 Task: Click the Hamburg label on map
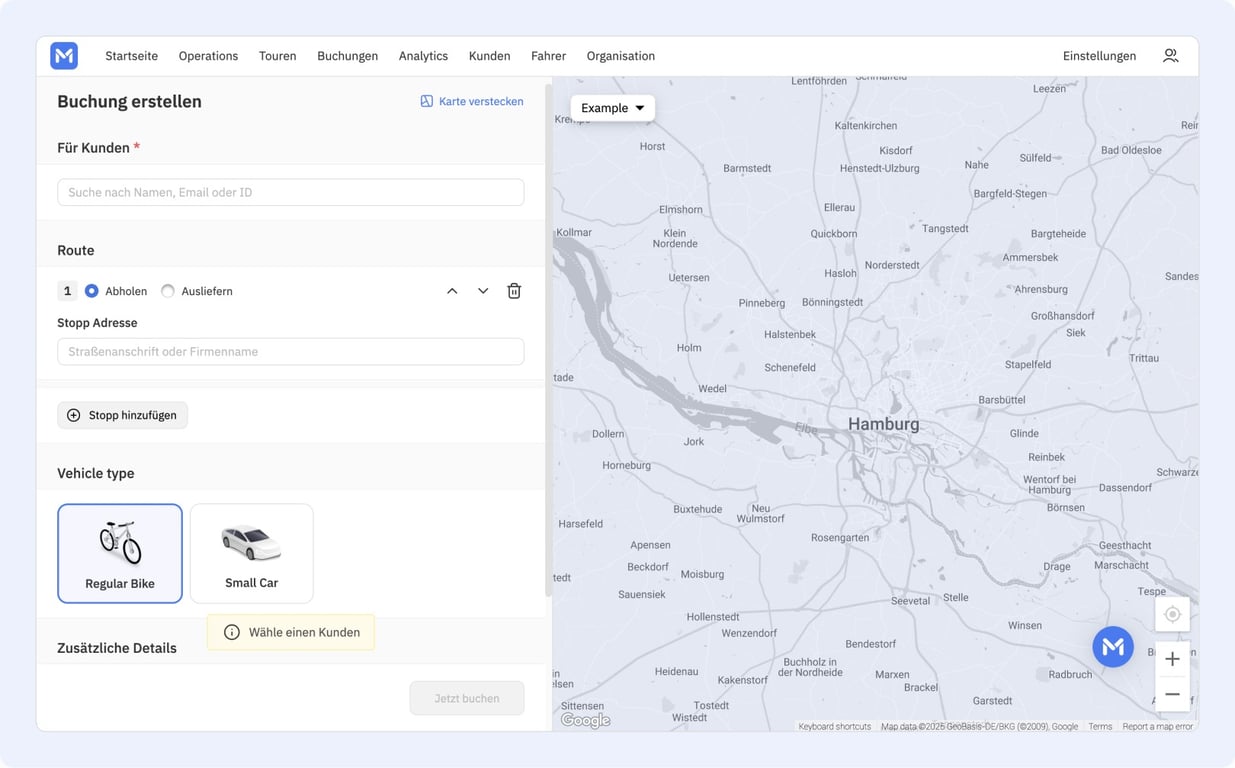click(x=883, y=424)
